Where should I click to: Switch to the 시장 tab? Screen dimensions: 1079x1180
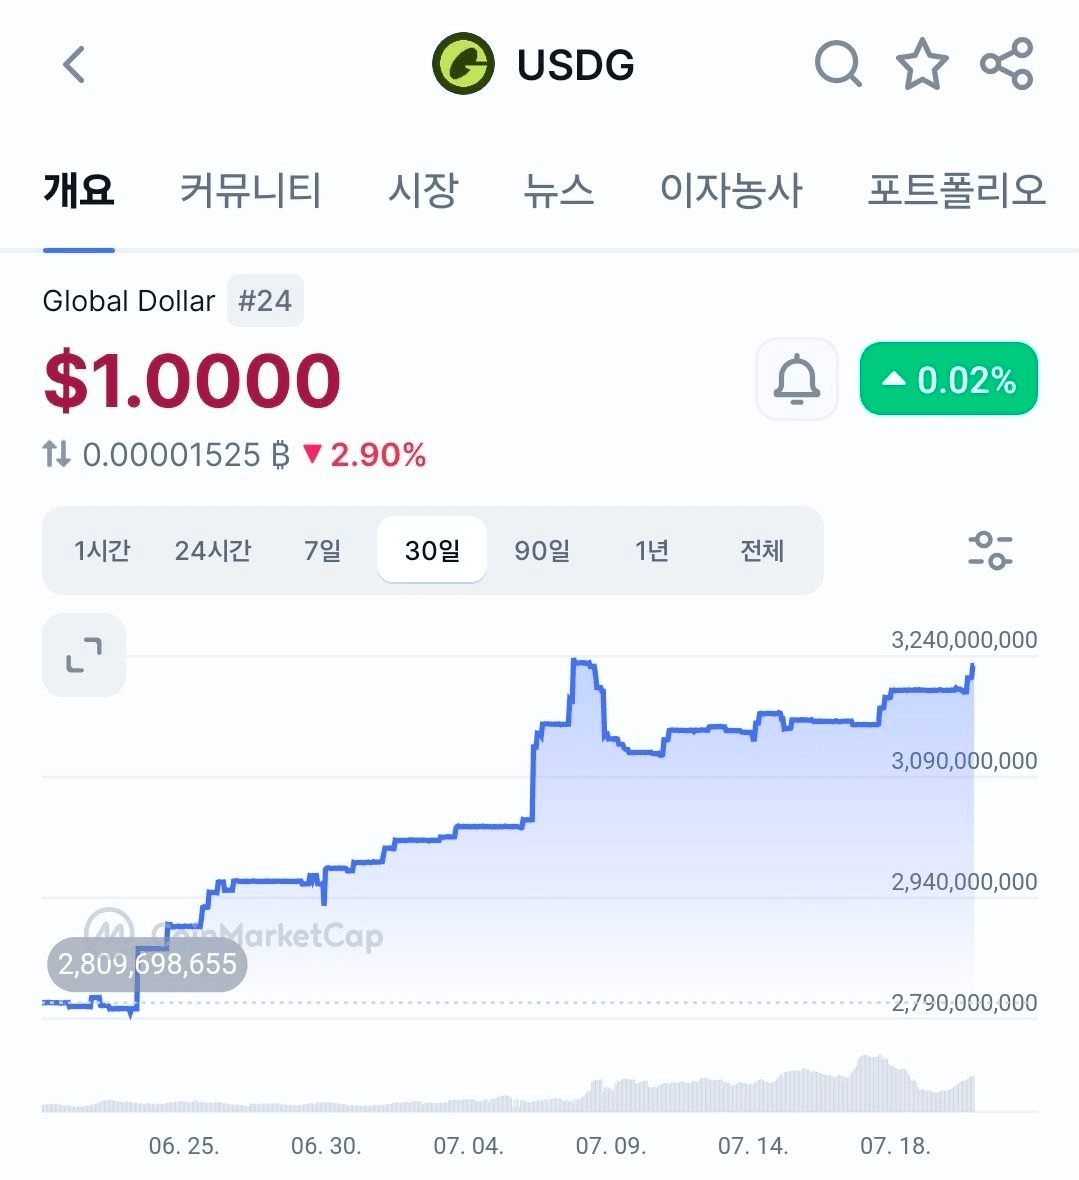click(x=422, y=190)
